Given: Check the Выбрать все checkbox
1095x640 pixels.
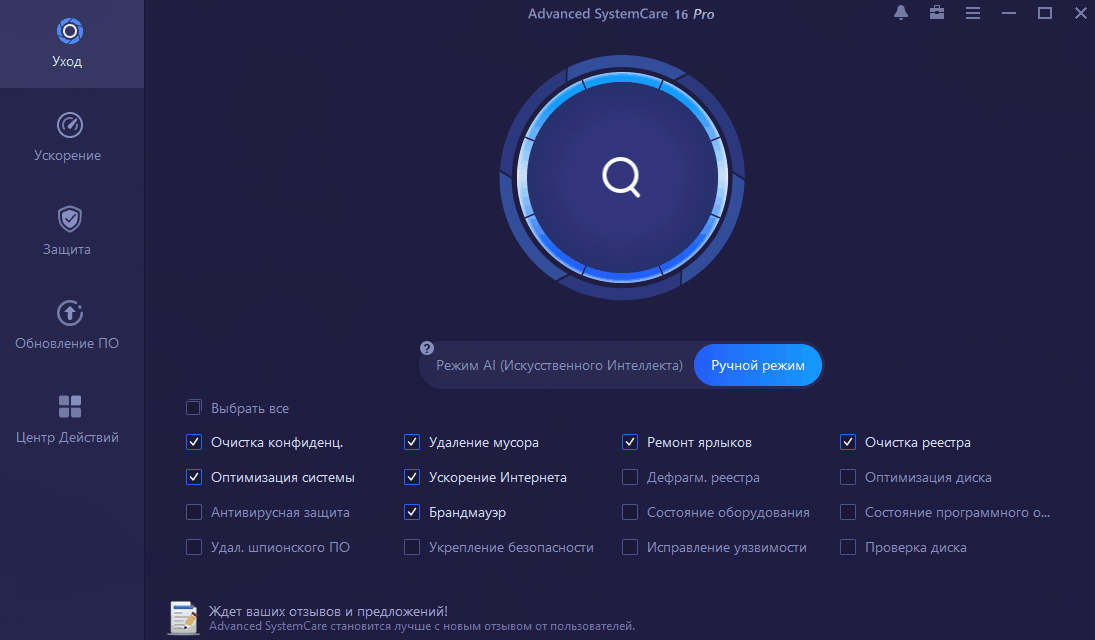Looking at the screenshot, I should pos(193,407).
